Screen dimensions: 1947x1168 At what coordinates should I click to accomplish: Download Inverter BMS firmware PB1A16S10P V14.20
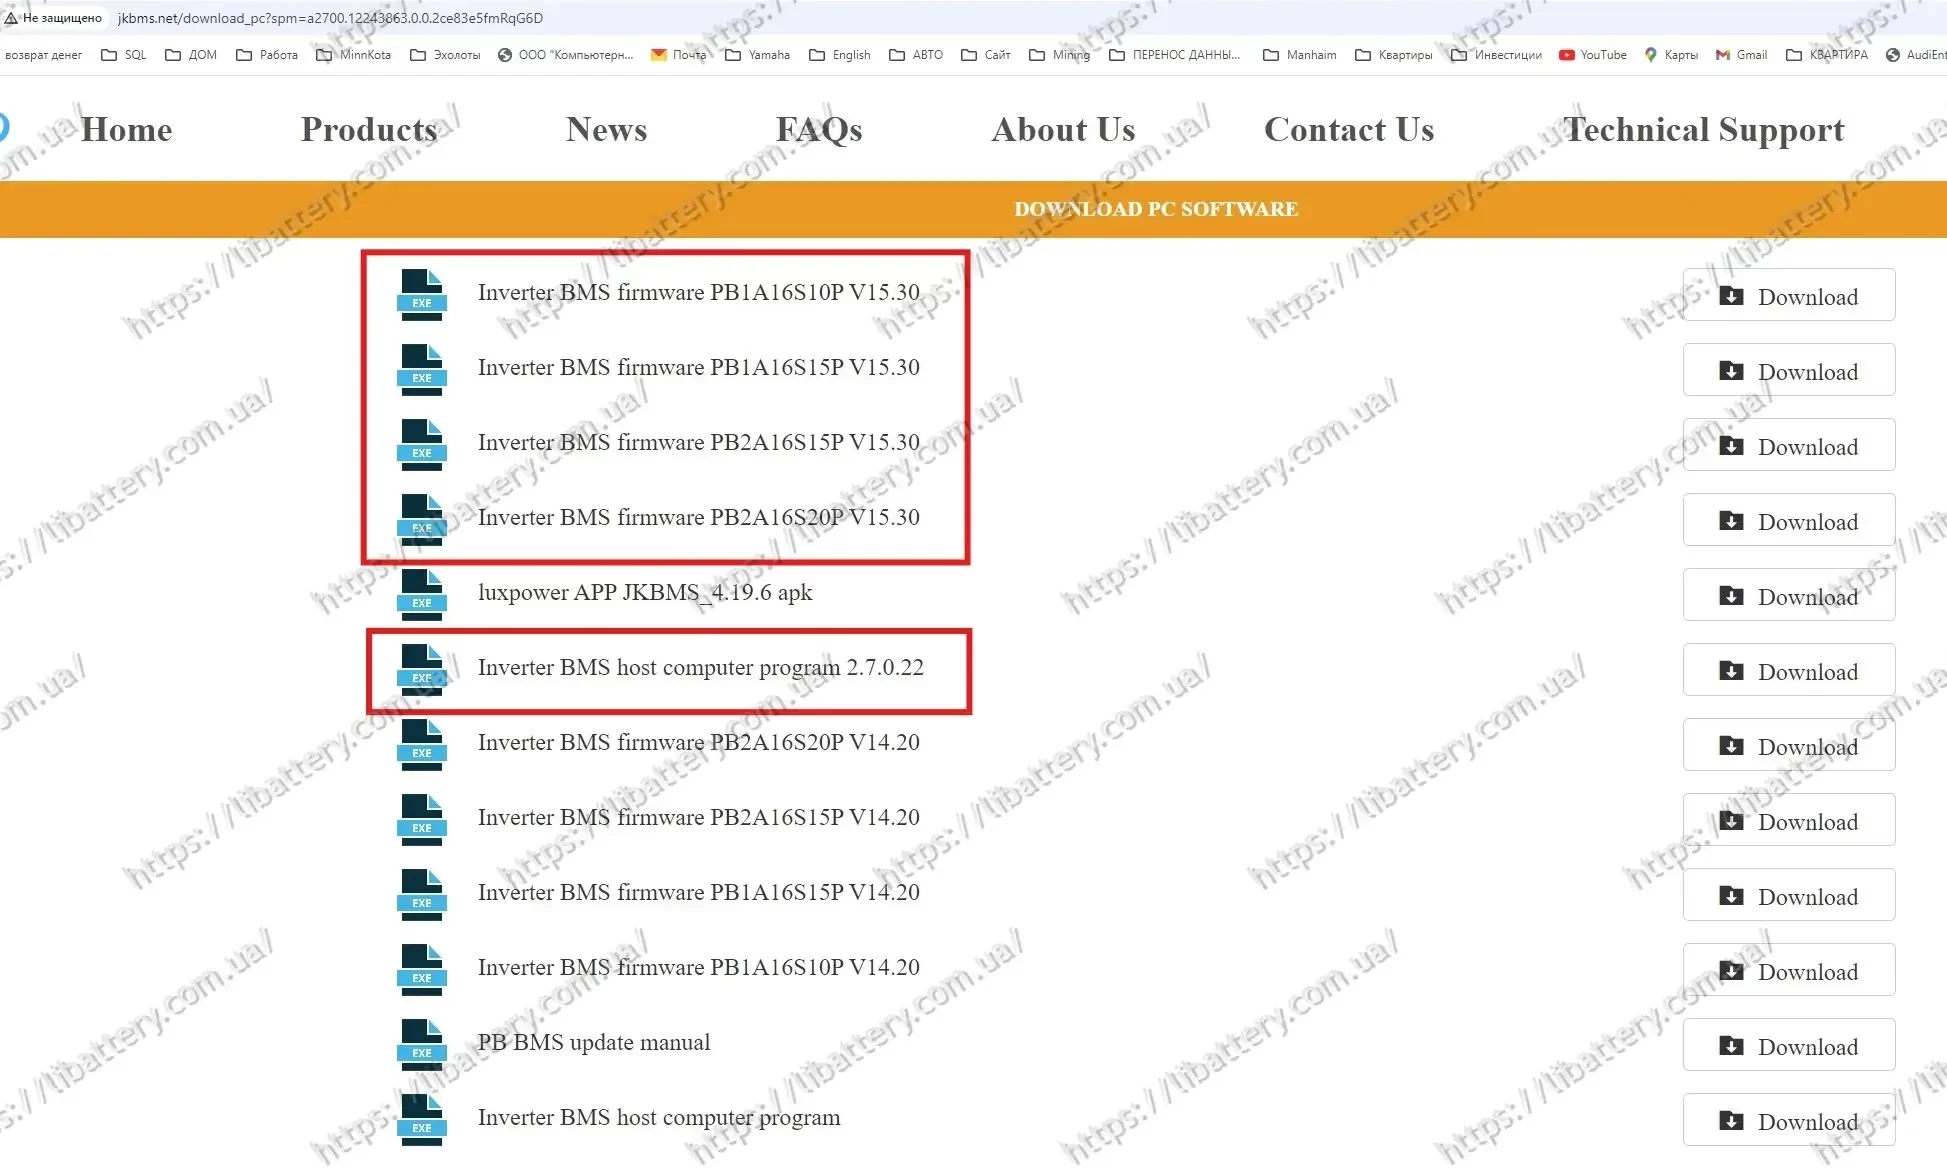1789,970
